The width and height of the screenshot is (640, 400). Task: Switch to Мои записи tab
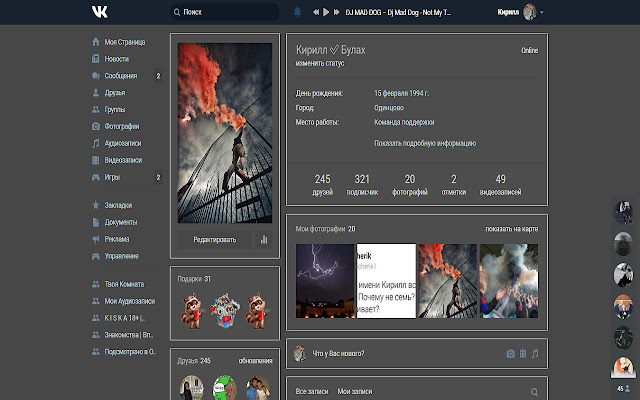pyautogui.click(x=355, y=391)
